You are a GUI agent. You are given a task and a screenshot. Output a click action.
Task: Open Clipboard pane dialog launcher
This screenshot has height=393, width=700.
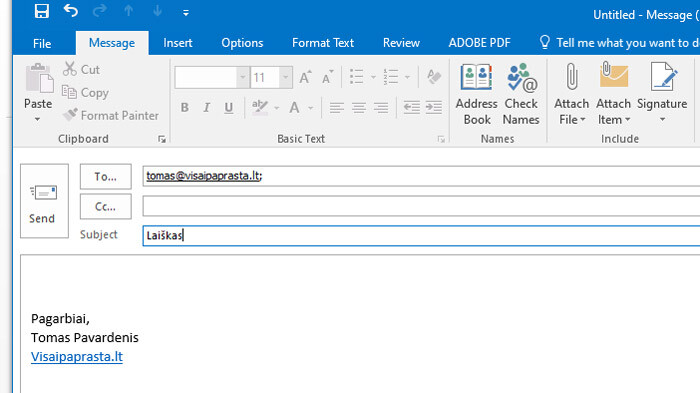tap(162, 140)
